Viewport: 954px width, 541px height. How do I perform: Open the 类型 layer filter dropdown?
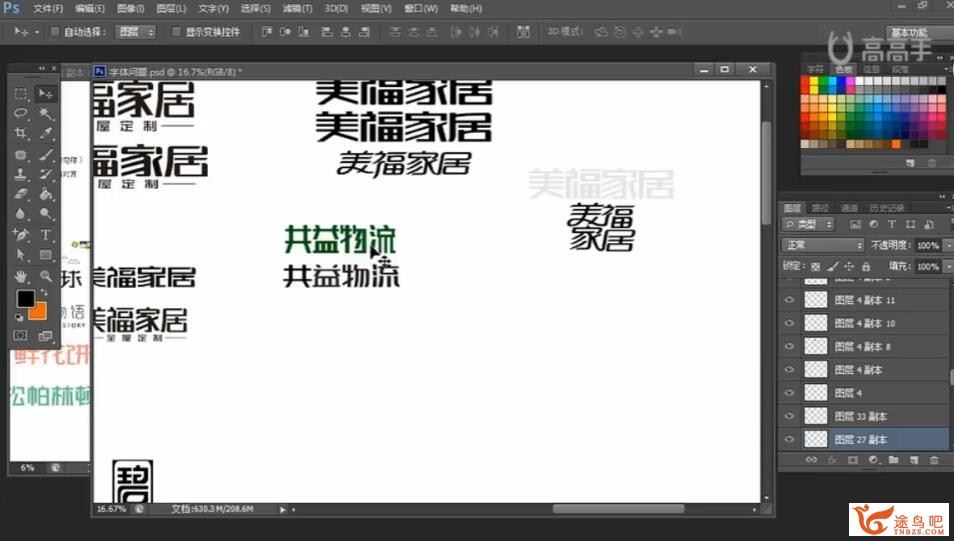[809, 225]
